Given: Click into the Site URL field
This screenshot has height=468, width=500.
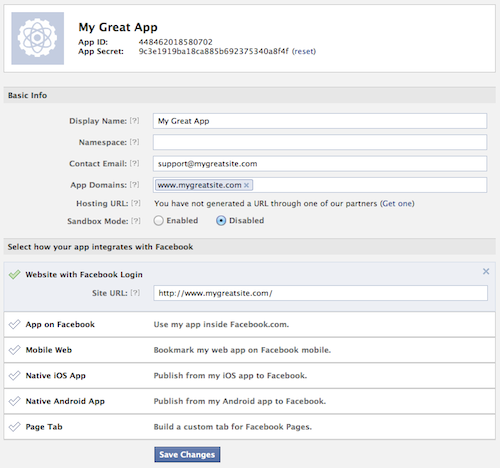Looking at the screenshot, I should point(320,293).
